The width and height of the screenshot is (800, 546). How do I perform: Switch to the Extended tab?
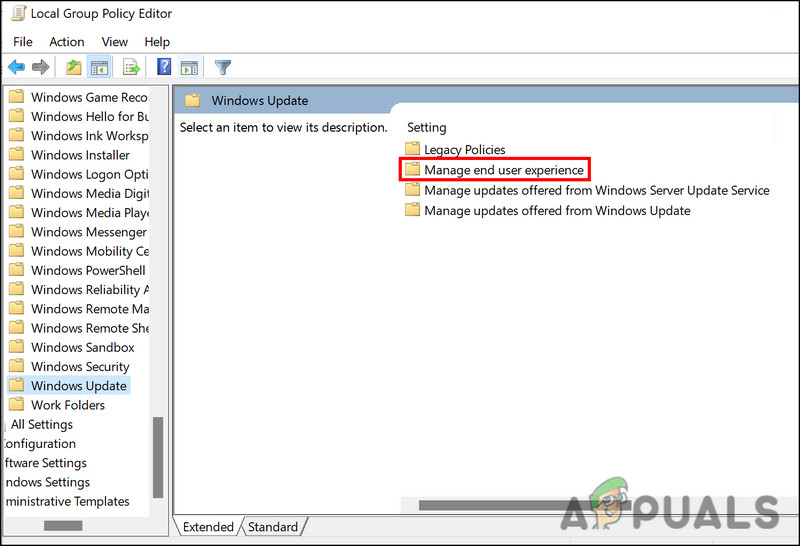(208, 527)
